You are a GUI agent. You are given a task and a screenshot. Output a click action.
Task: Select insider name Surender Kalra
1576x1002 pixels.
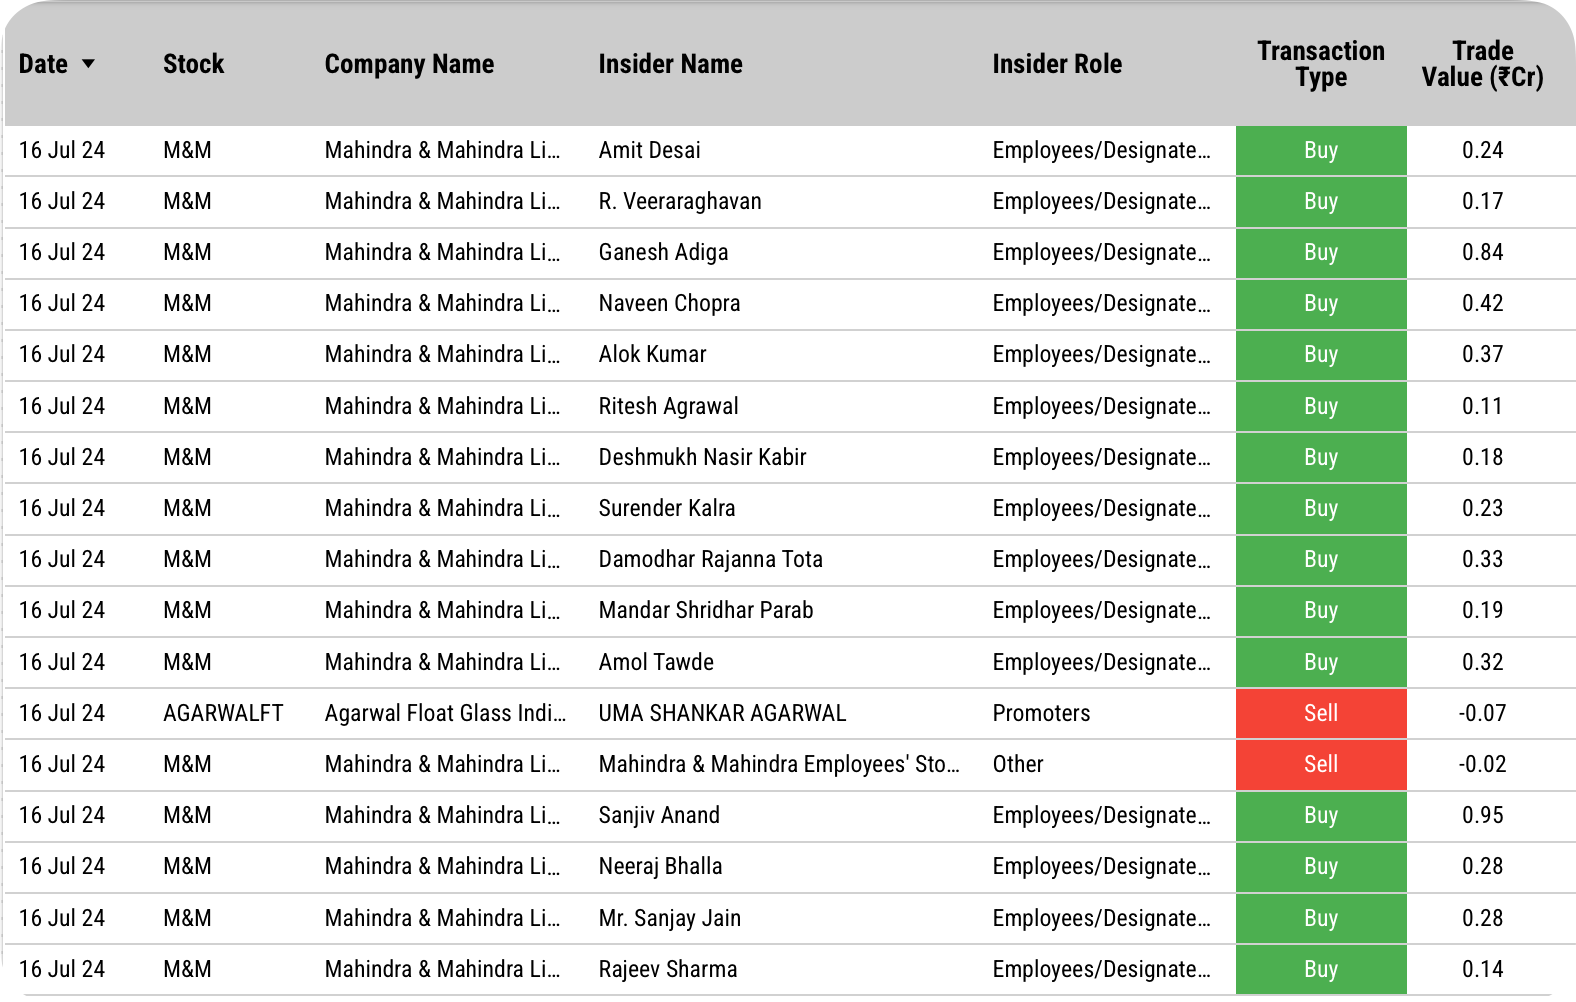(667, 508)
